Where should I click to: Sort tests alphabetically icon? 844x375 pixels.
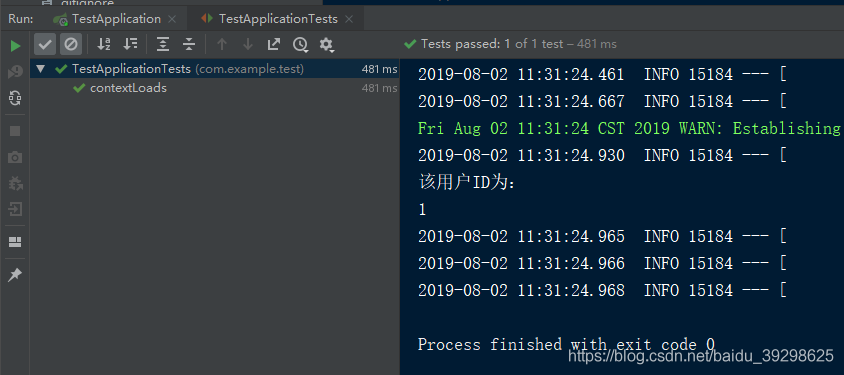tap(103, 44)
